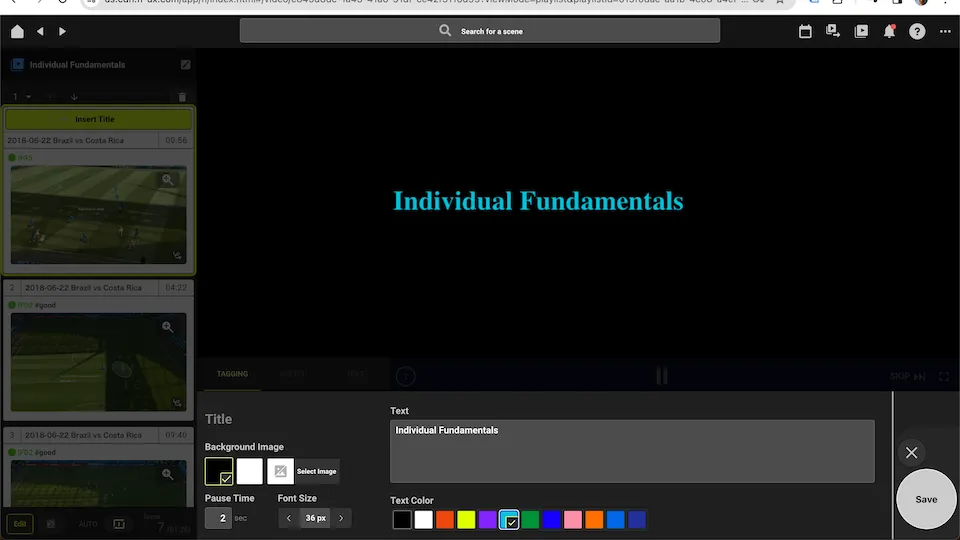This screenshot has height=540, width=960.
Task: Choose pure blue text color swatch
Action: [x=552, y=519]
